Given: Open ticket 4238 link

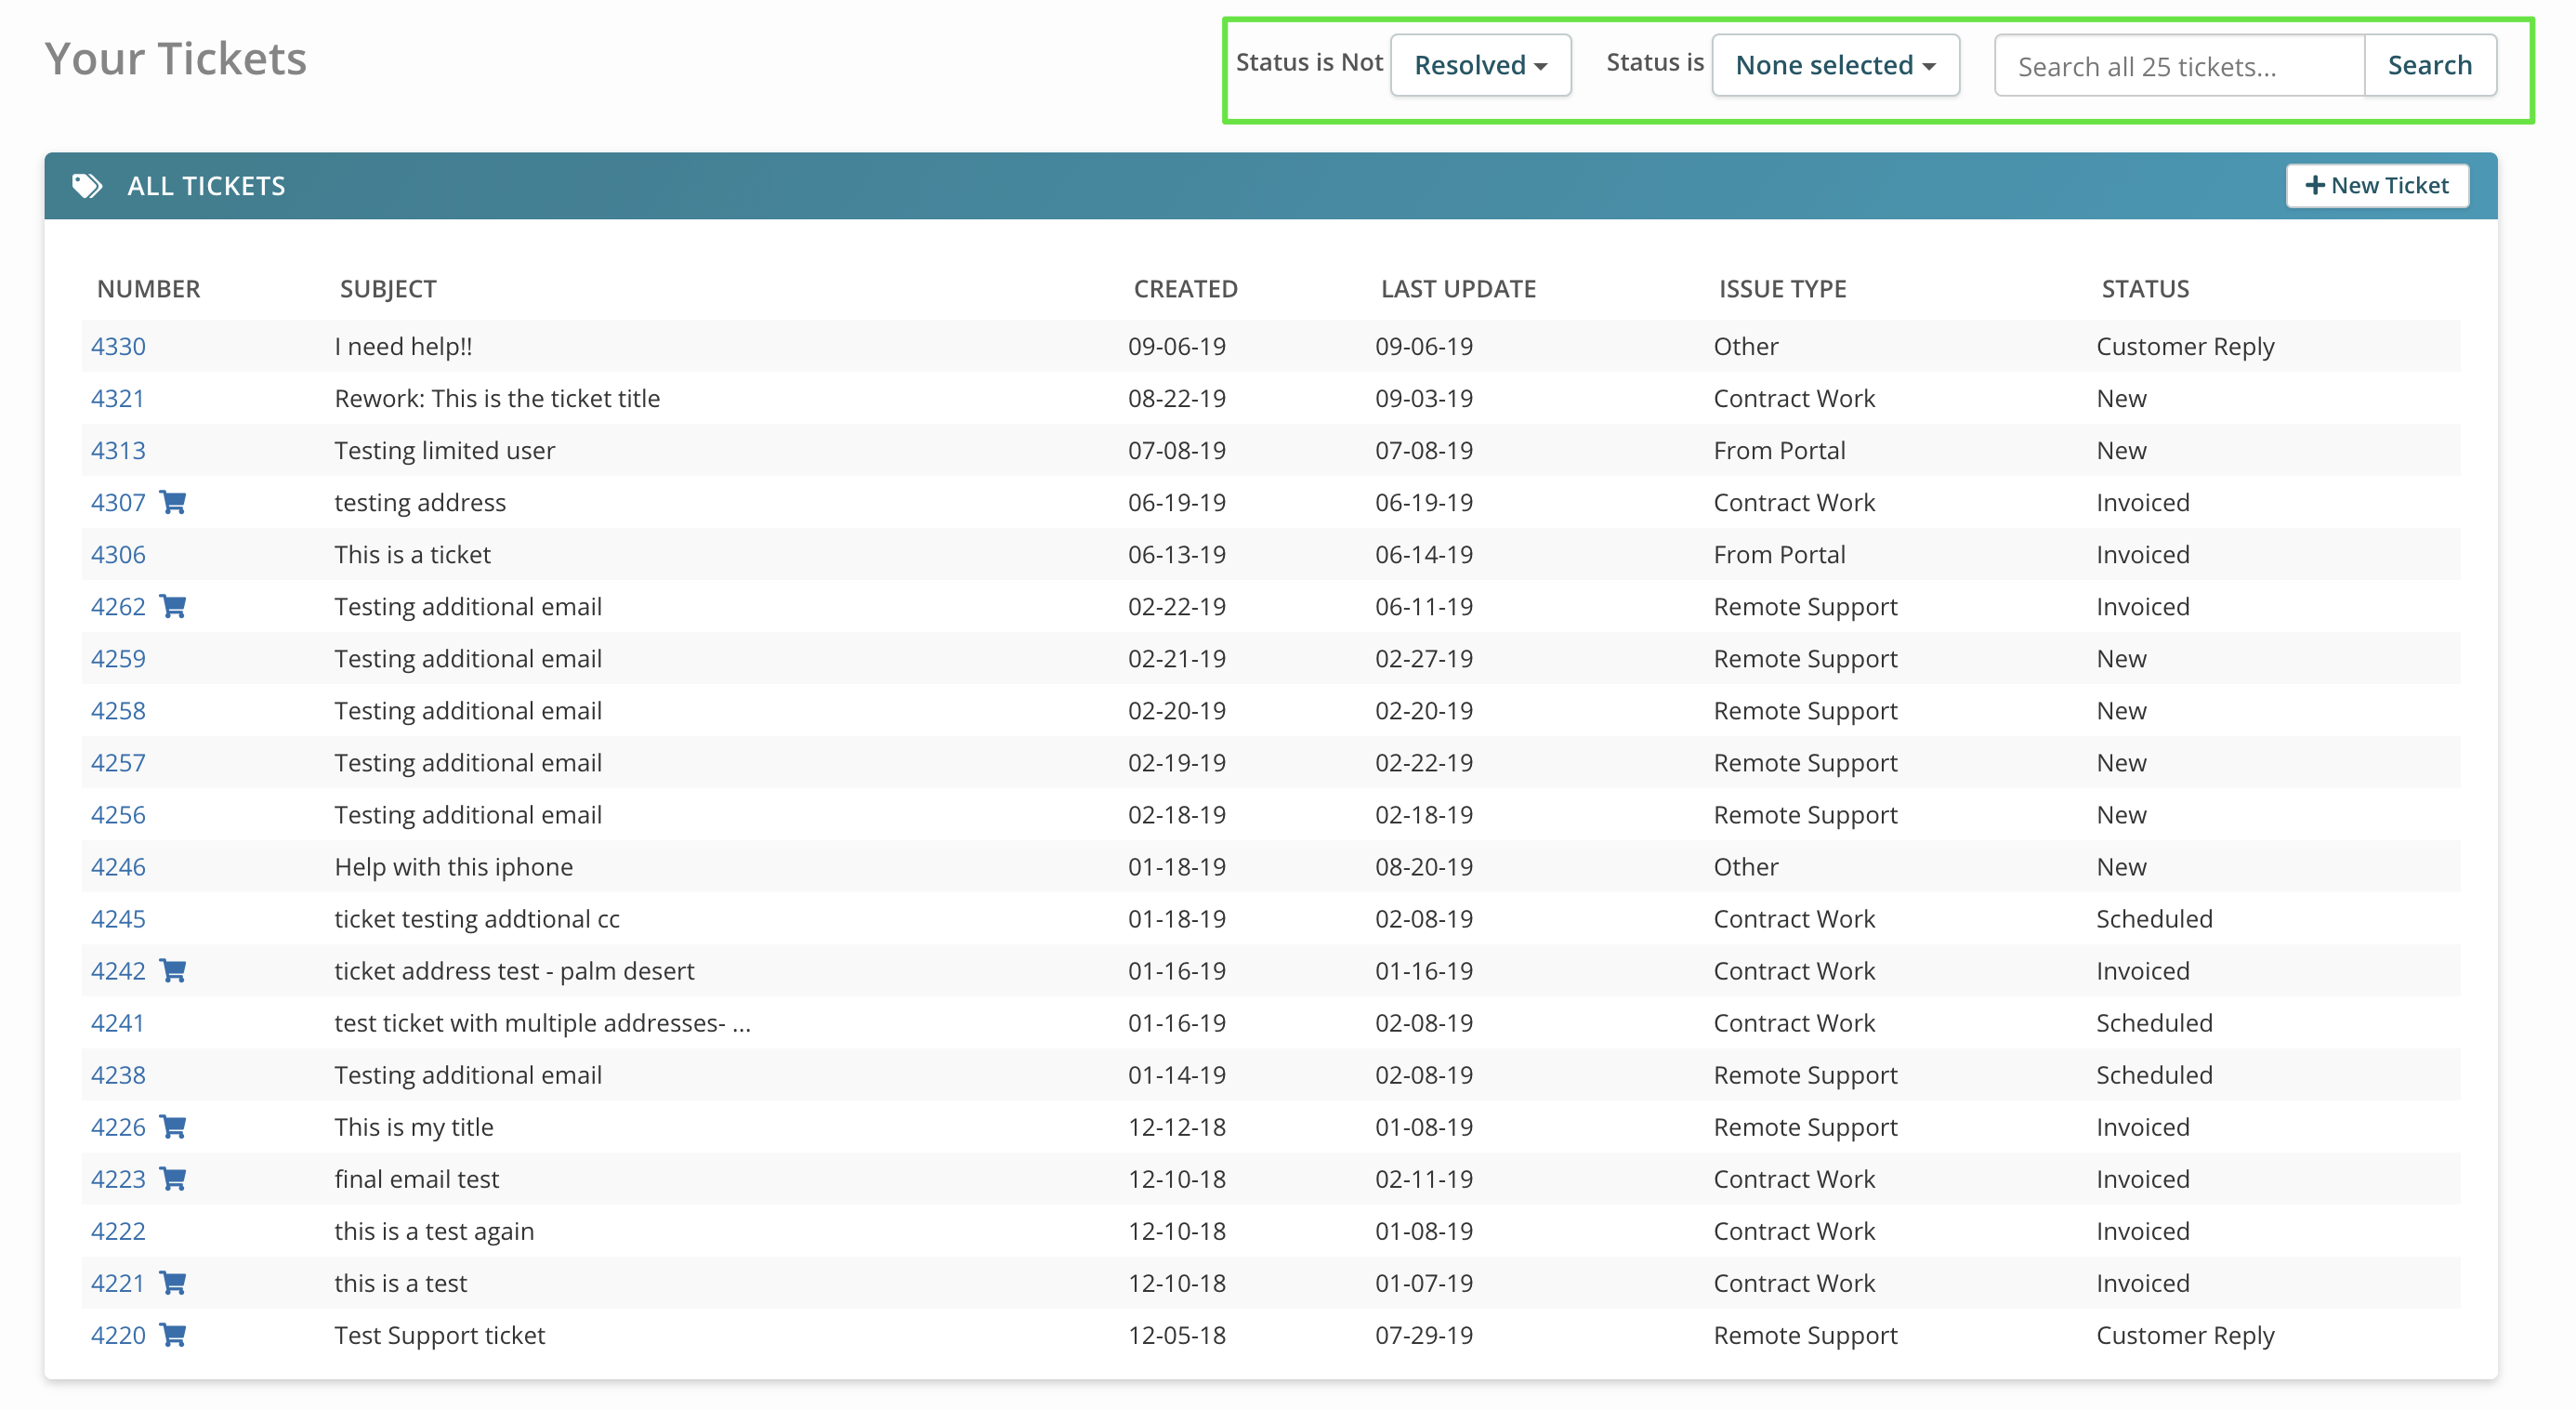Looking at the screenshot, I should 118,1074.
